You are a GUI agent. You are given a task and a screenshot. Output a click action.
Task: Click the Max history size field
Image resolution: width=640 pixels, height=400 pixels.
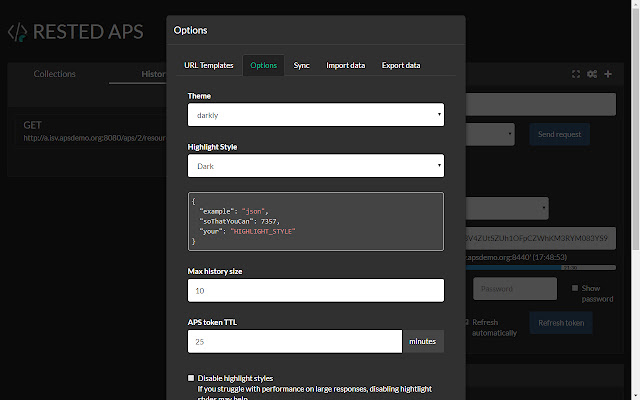[x=315, y=290]
